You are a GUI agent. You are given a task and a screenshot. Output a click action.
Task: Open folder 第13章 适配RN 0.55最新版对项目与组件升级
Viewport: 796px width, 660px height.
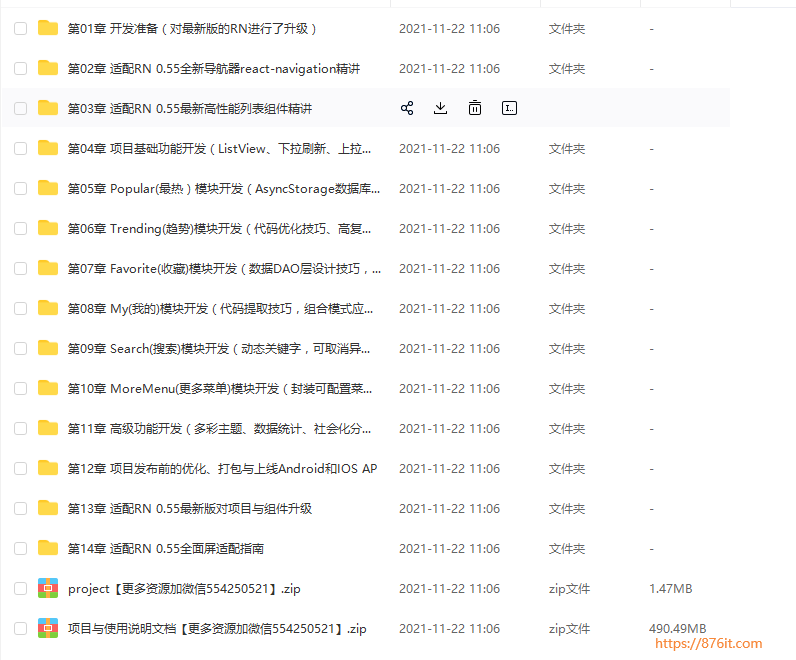[x=190, y=509]
